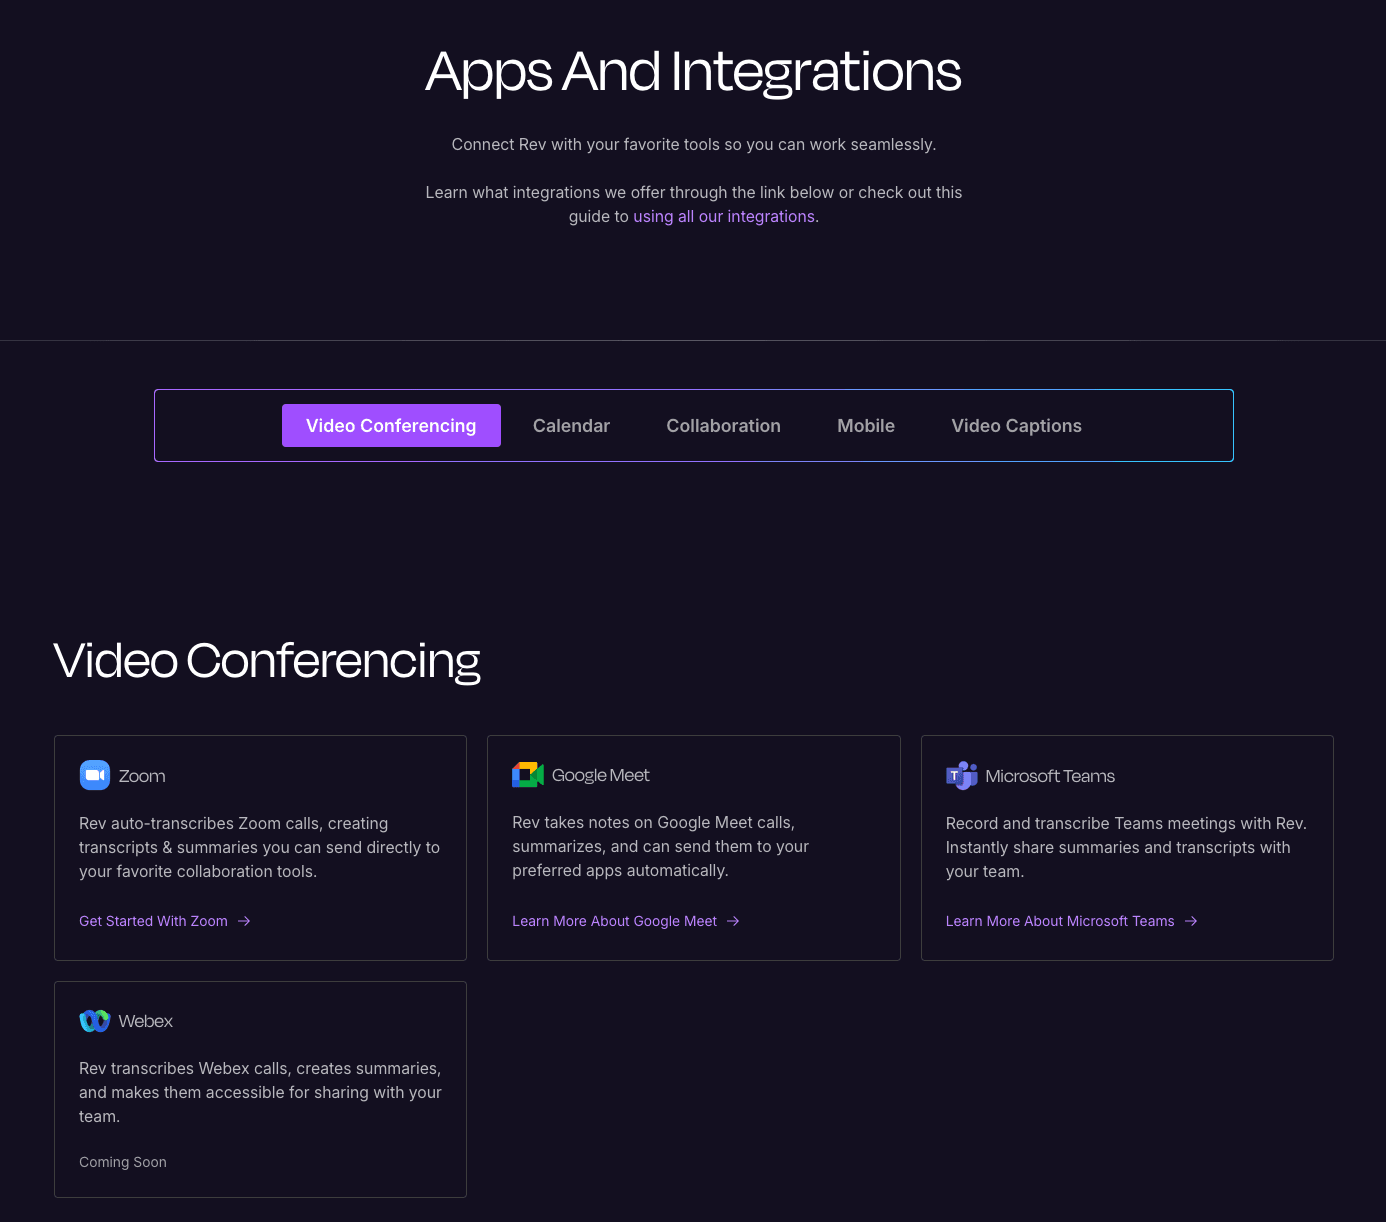Screen dimensions: 1386x1222
Task: Click the 'Rev auto-transcribes Zoom calls' description
Action: pos(260,847)
